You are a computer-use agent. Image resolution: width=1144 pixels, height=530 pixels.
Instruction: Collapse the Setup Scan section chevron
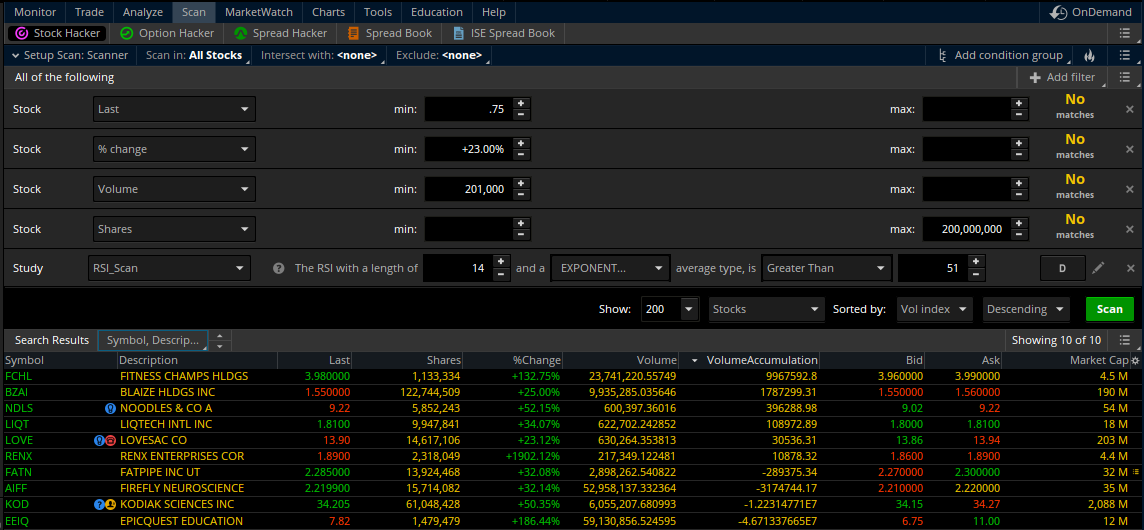pyautogui.click(x=15, y=56)
